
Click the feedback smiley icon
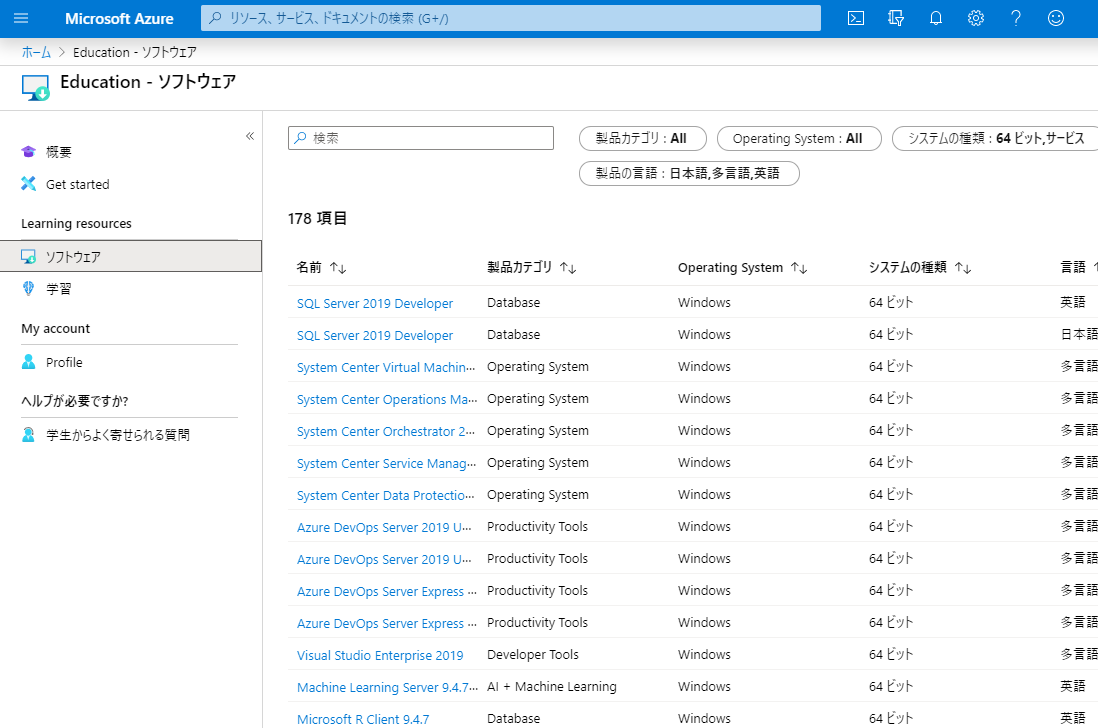pyautogui.click(x=1056, y=18)
